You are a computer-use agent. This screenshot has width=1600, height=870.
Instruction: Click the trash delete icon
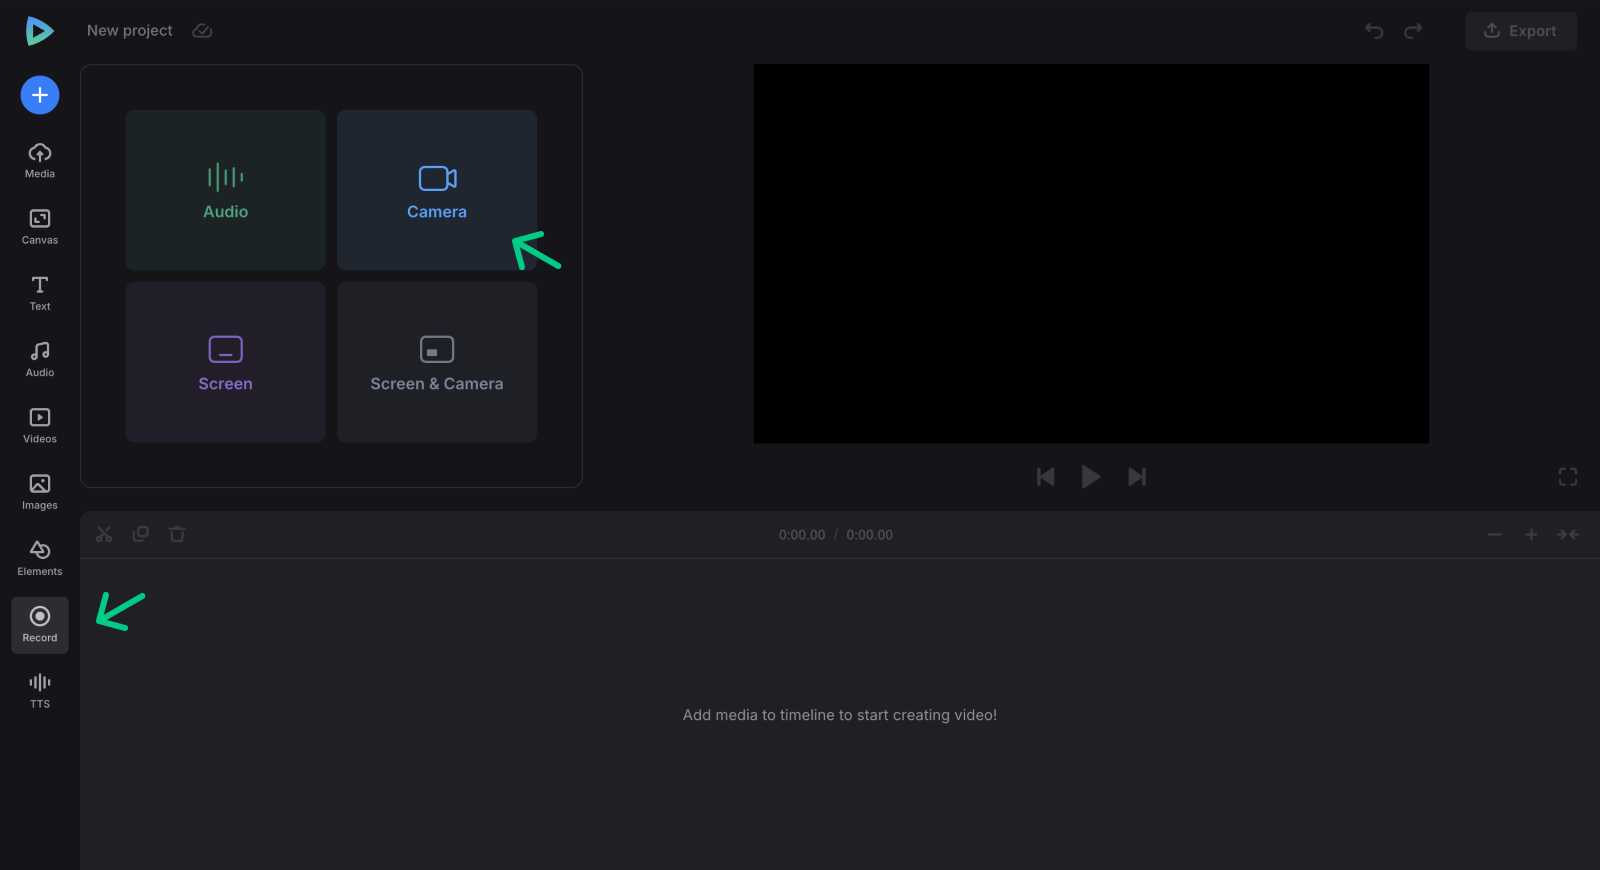pyautogui.click(x=177, y=534)
